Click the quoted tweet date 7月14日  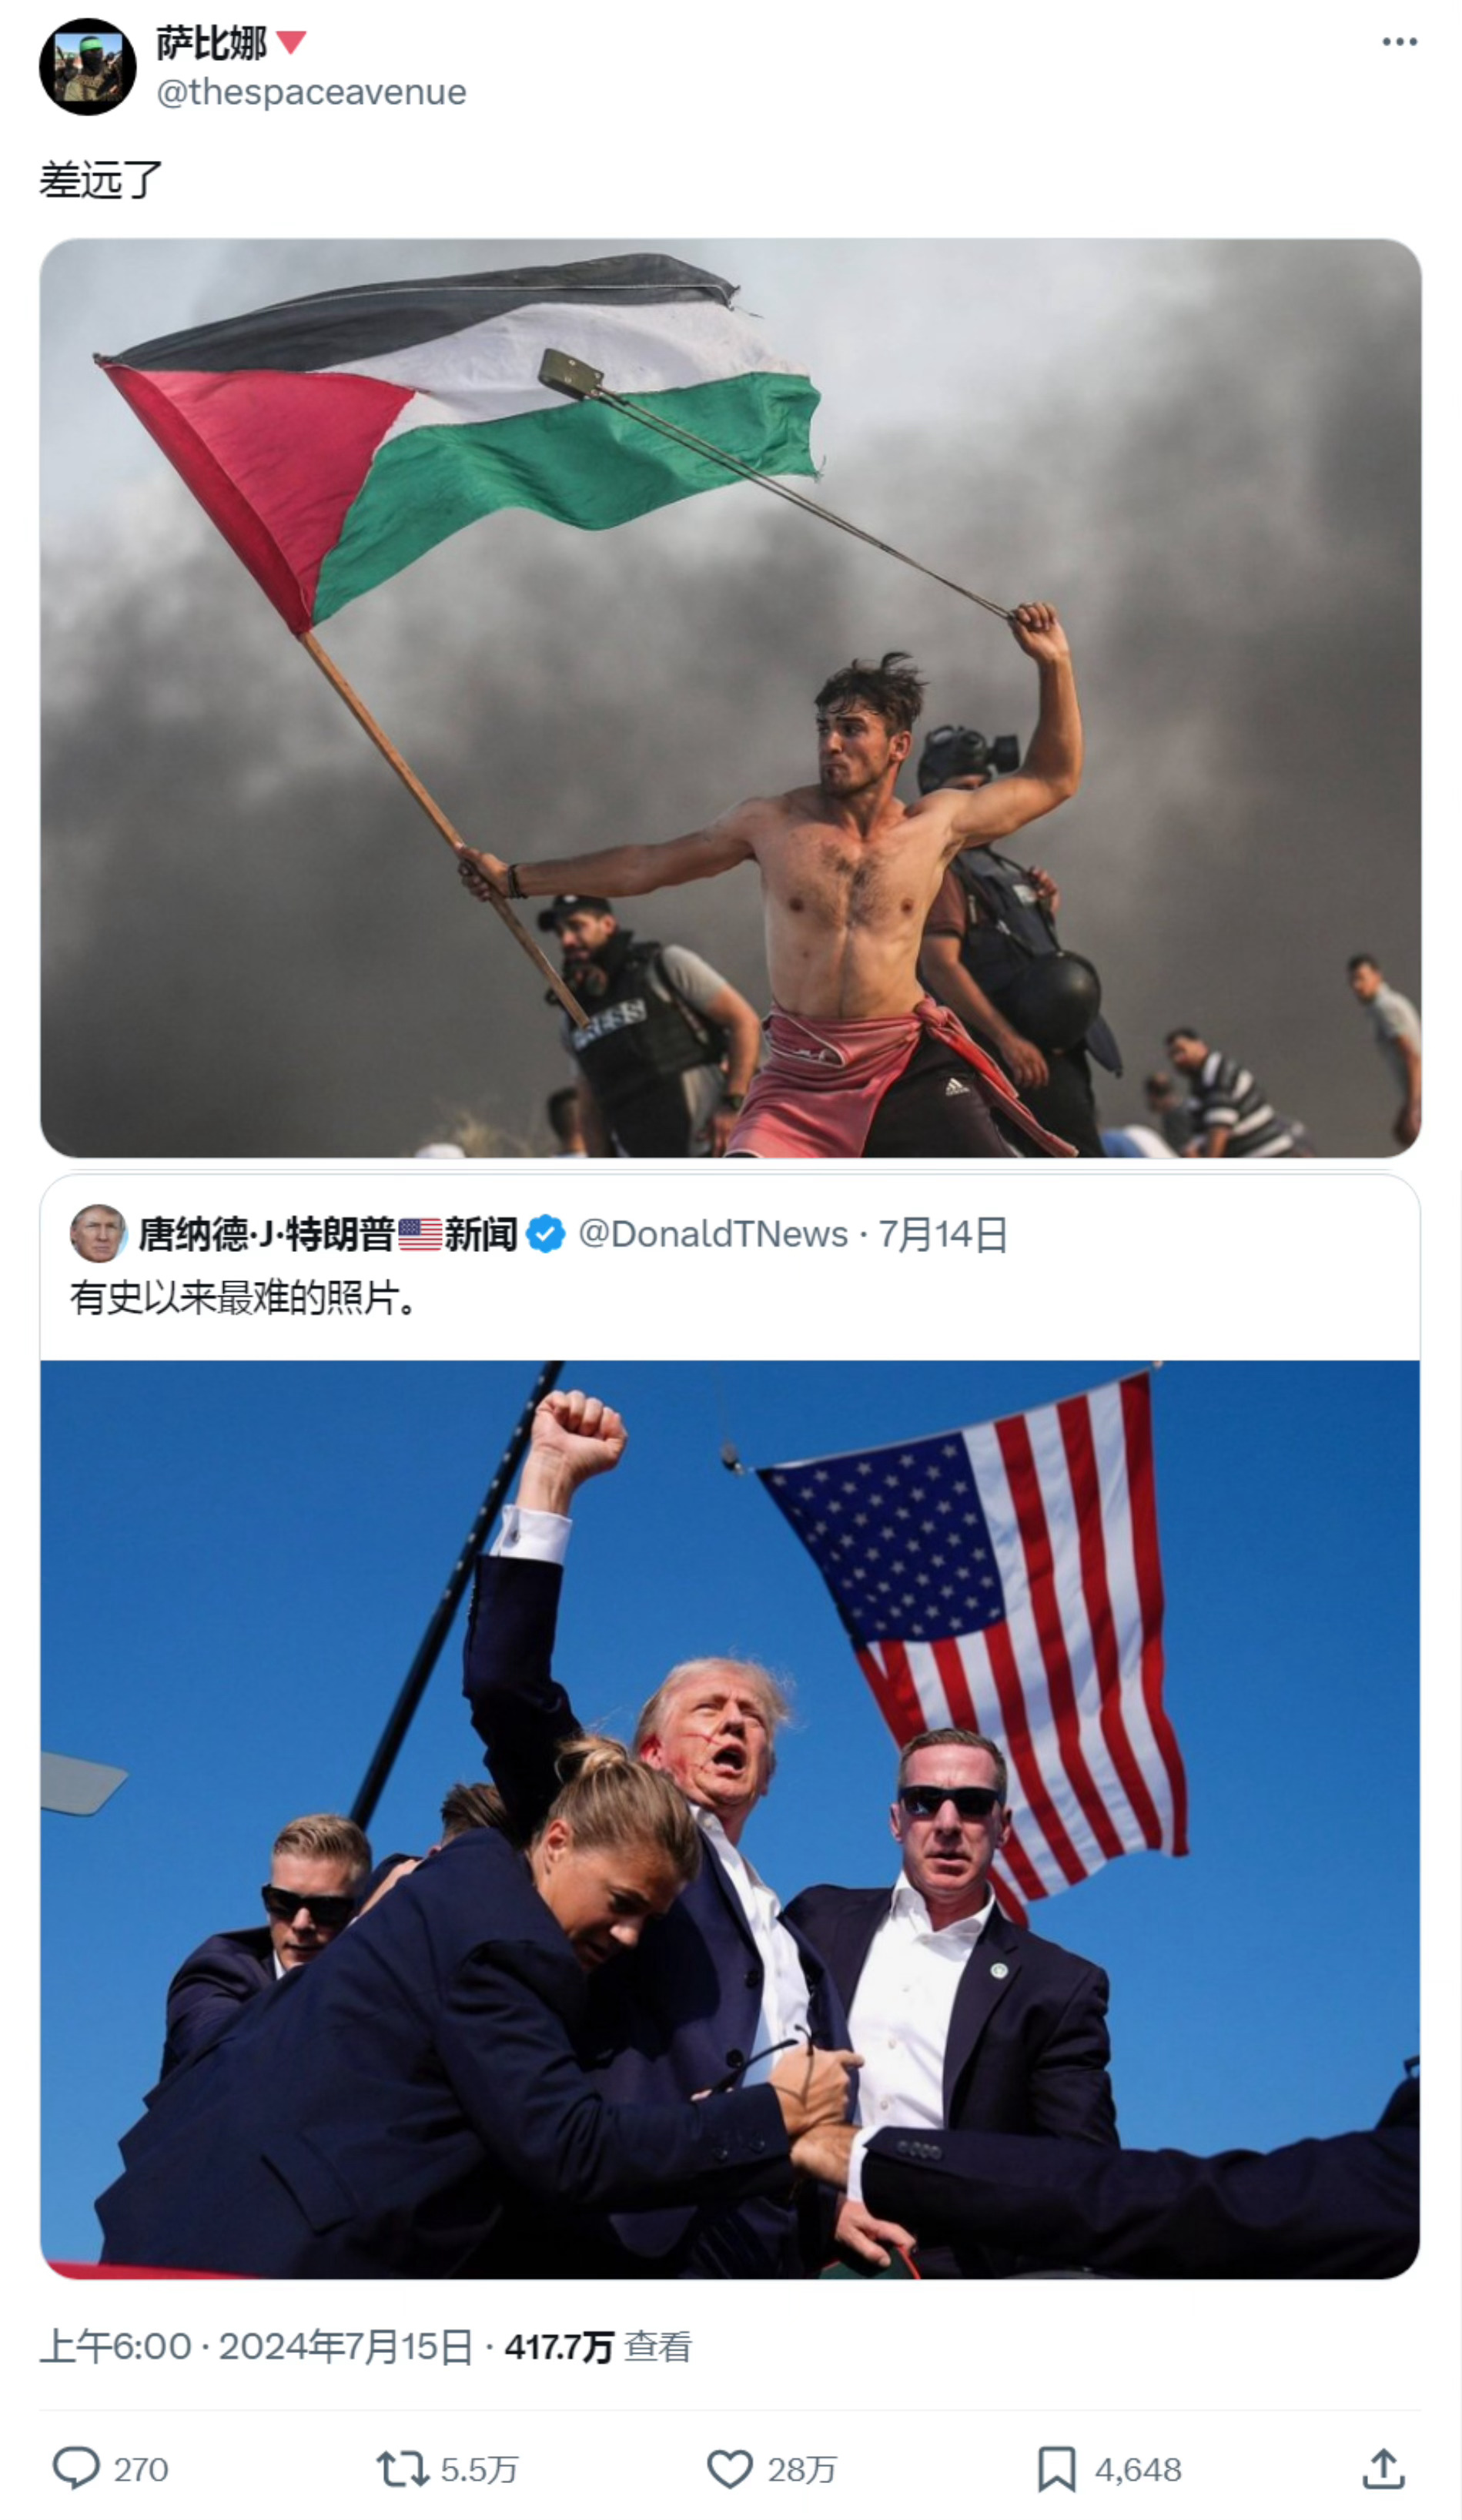tap(943, 1234)
